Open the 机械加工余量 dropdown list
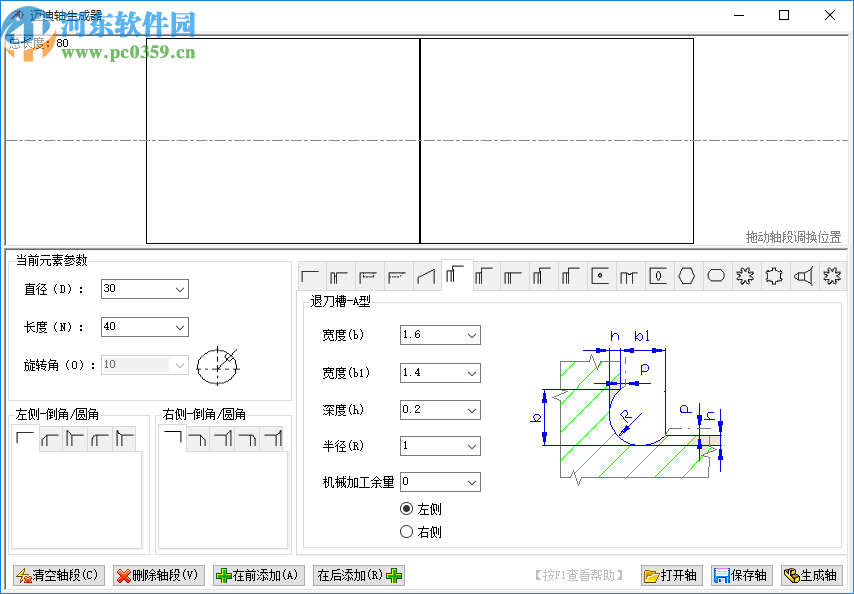This screenshot has width=854, height=594. pos(471,482)
